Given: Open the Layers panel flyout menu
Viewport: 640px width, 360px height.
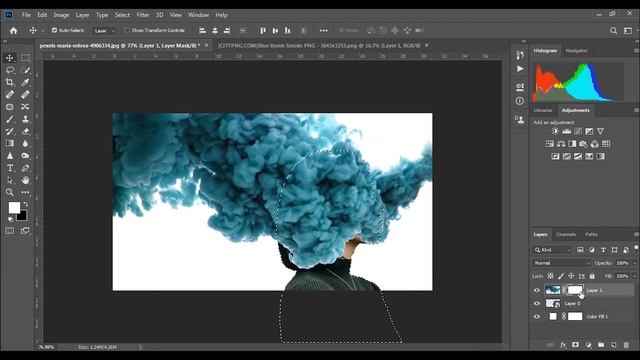Looking at the screenshot, I should (636, 234).
